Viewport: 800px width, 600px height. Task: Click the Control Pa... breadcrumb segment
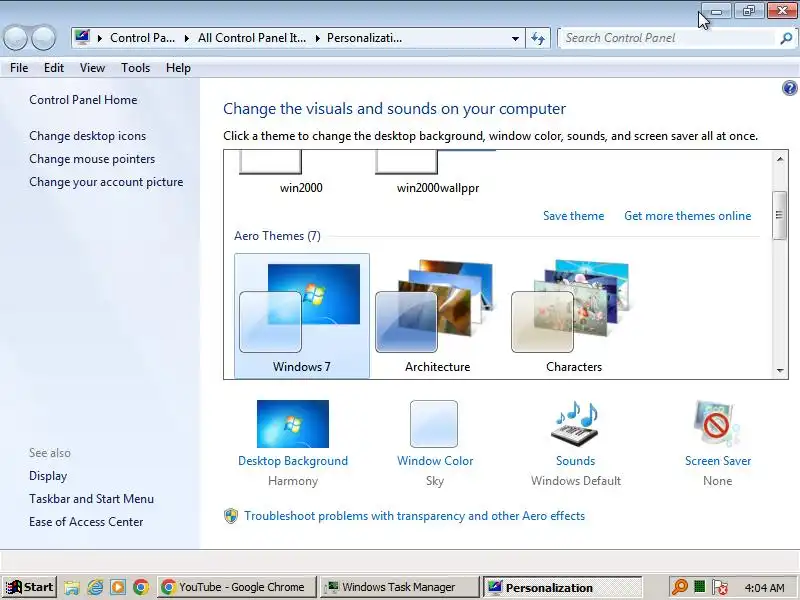(143, 38)
